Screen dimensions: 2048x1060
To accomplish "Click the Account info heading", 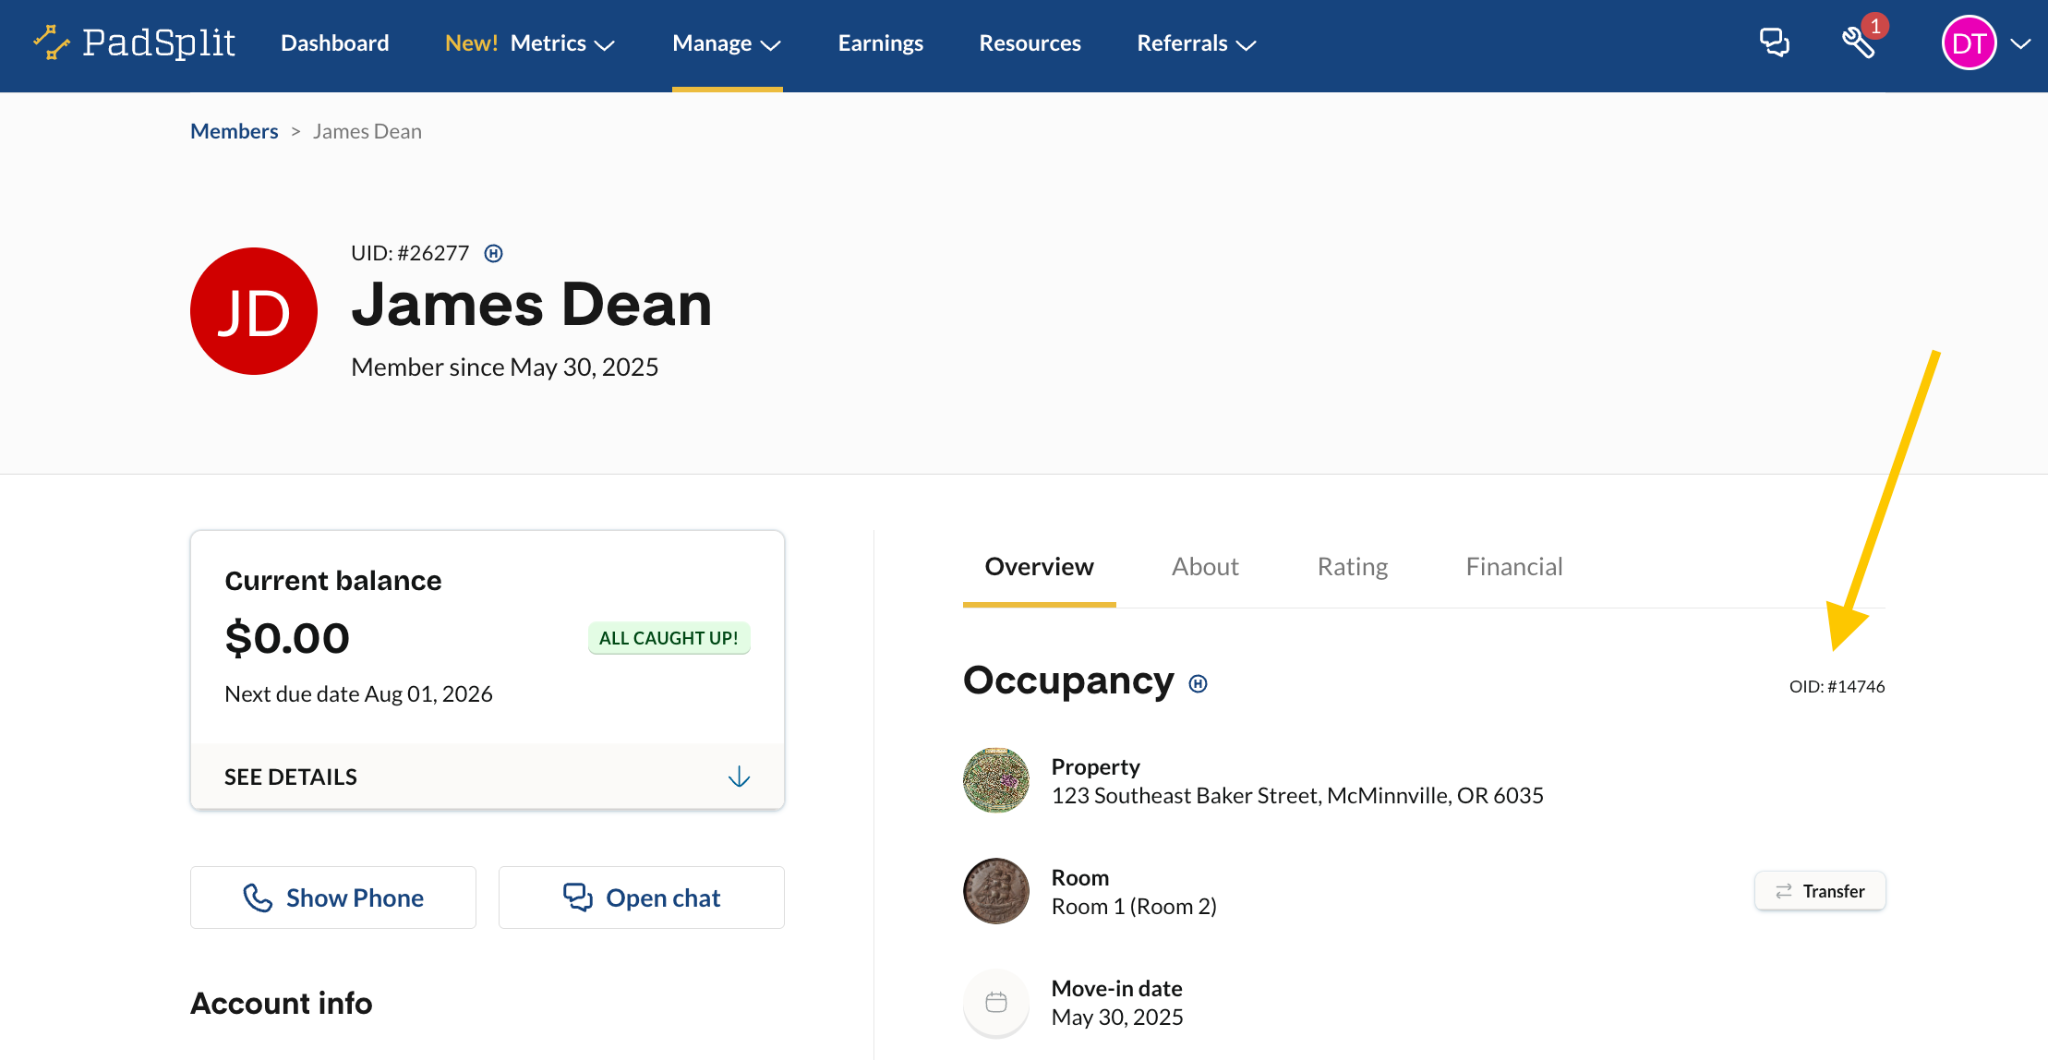I will pos(281,1003).
